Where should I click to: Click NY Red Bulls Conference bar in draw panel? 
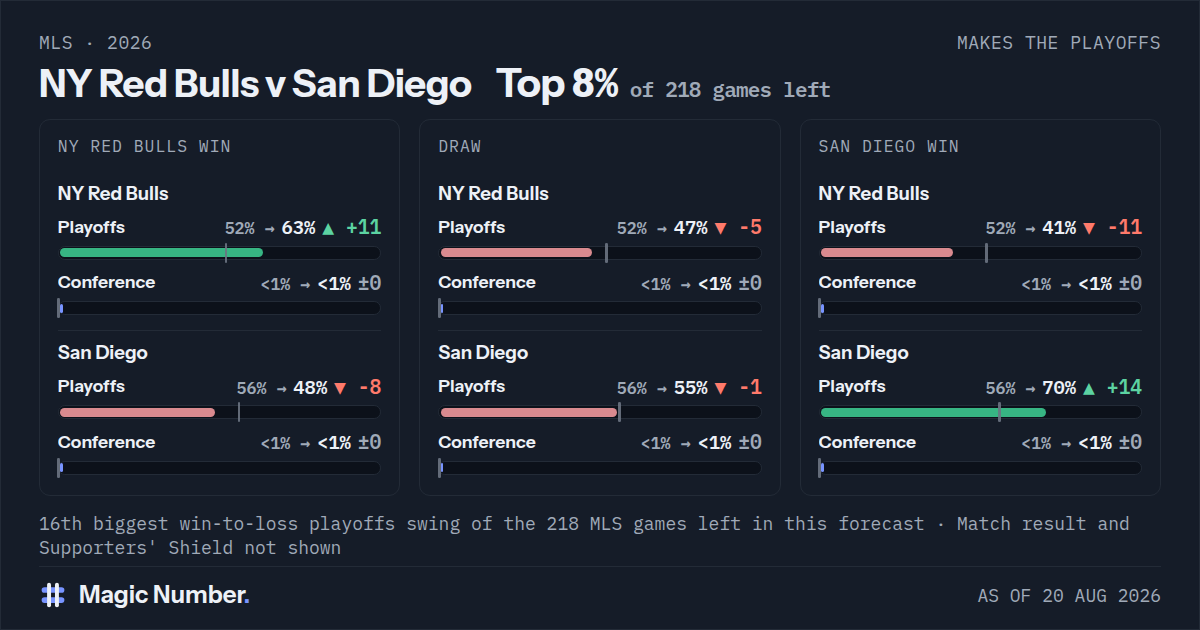(600, 308)
